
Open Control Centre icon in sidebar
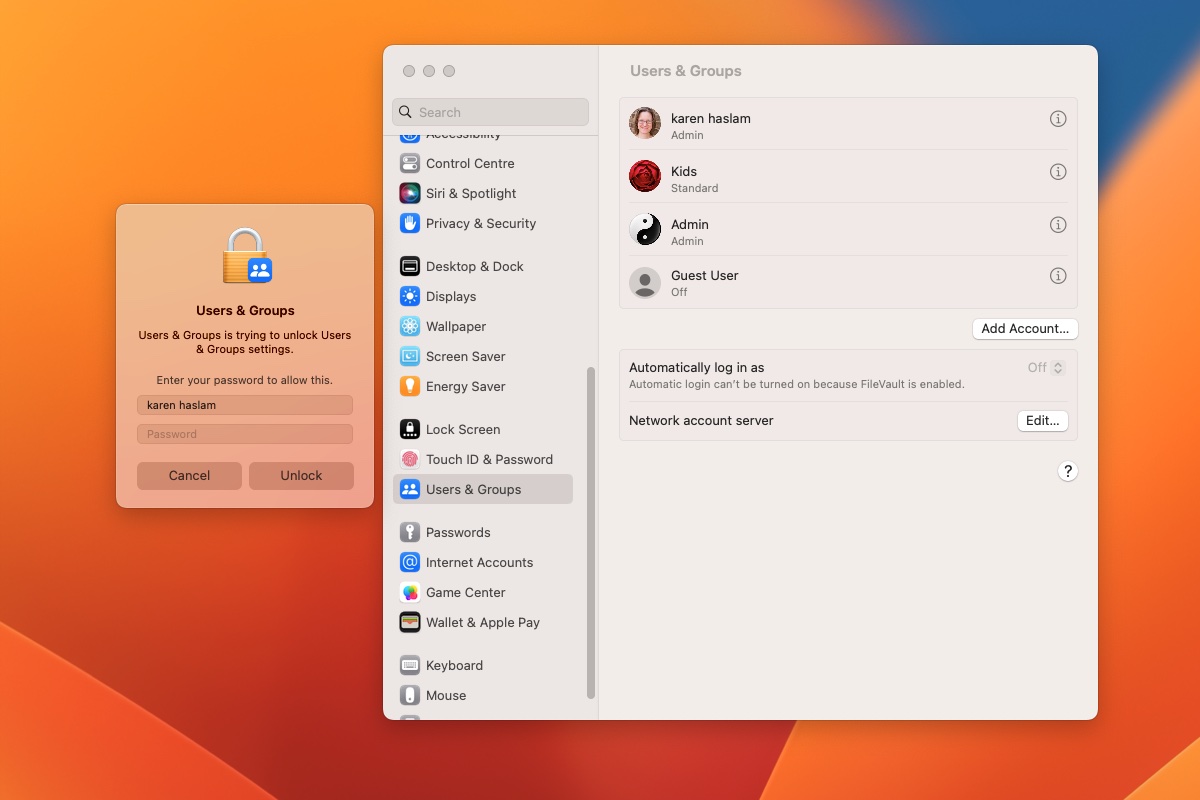click(410, 163)
